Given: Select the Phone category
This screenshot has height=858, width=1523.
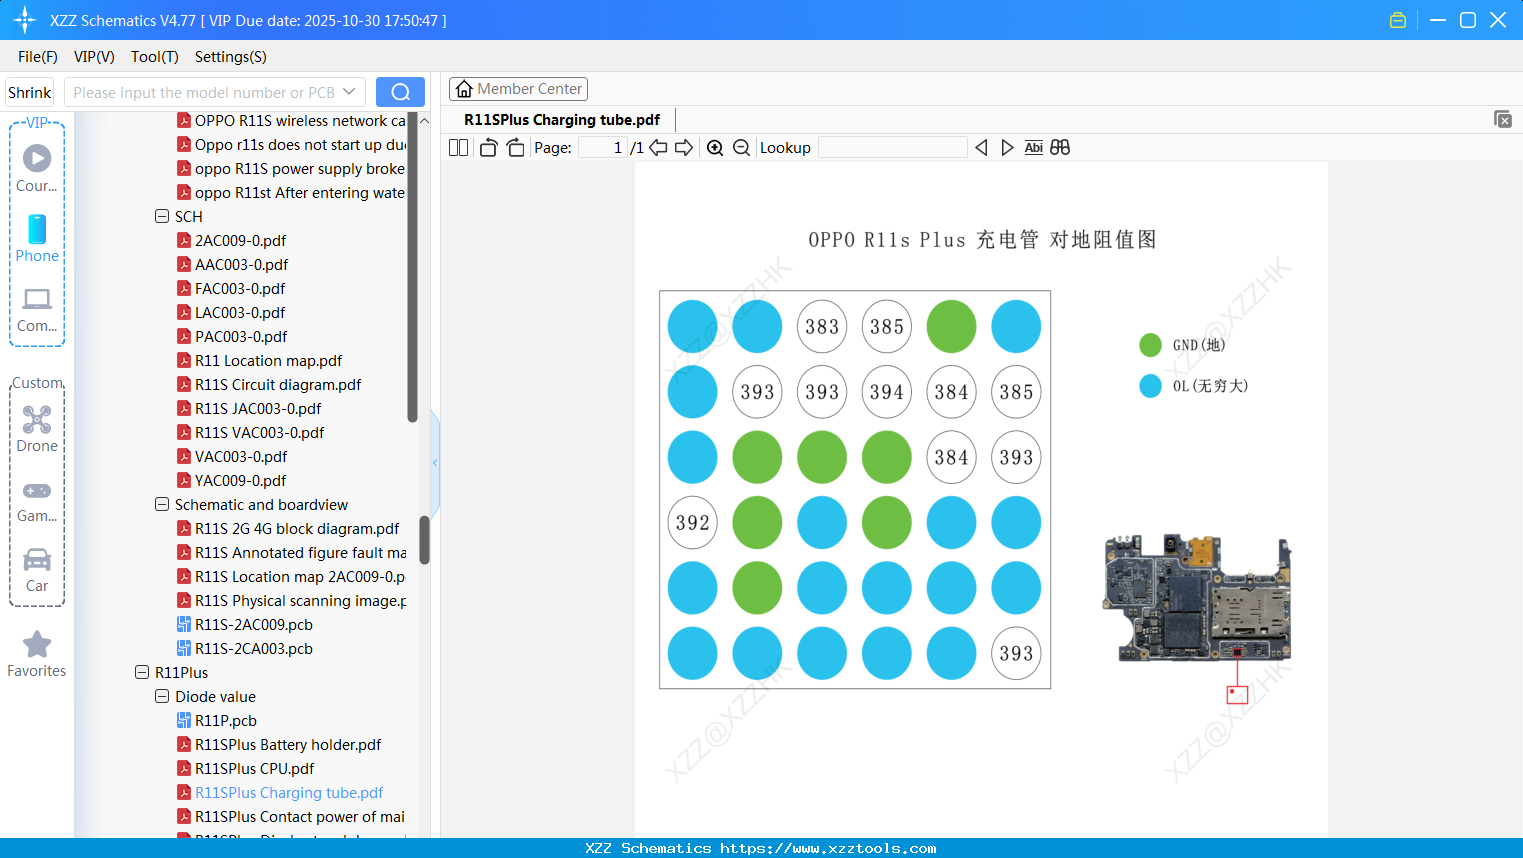Looking at the screenshot, I should tap(37, 239).
